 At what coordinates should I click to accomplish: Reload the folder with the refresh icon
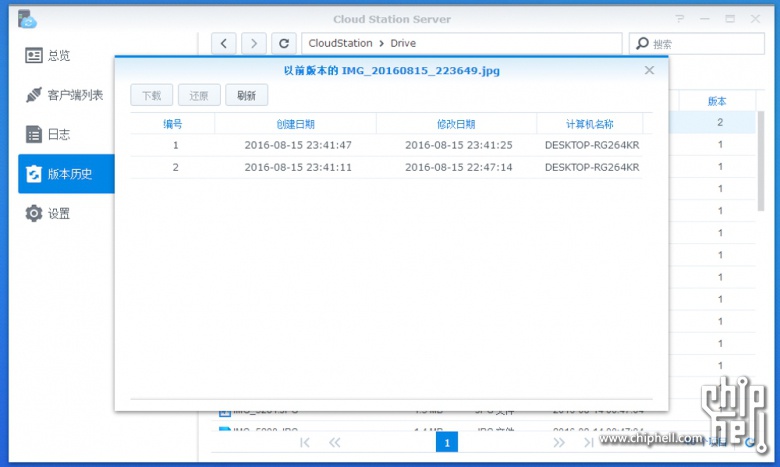pos(284,43)
